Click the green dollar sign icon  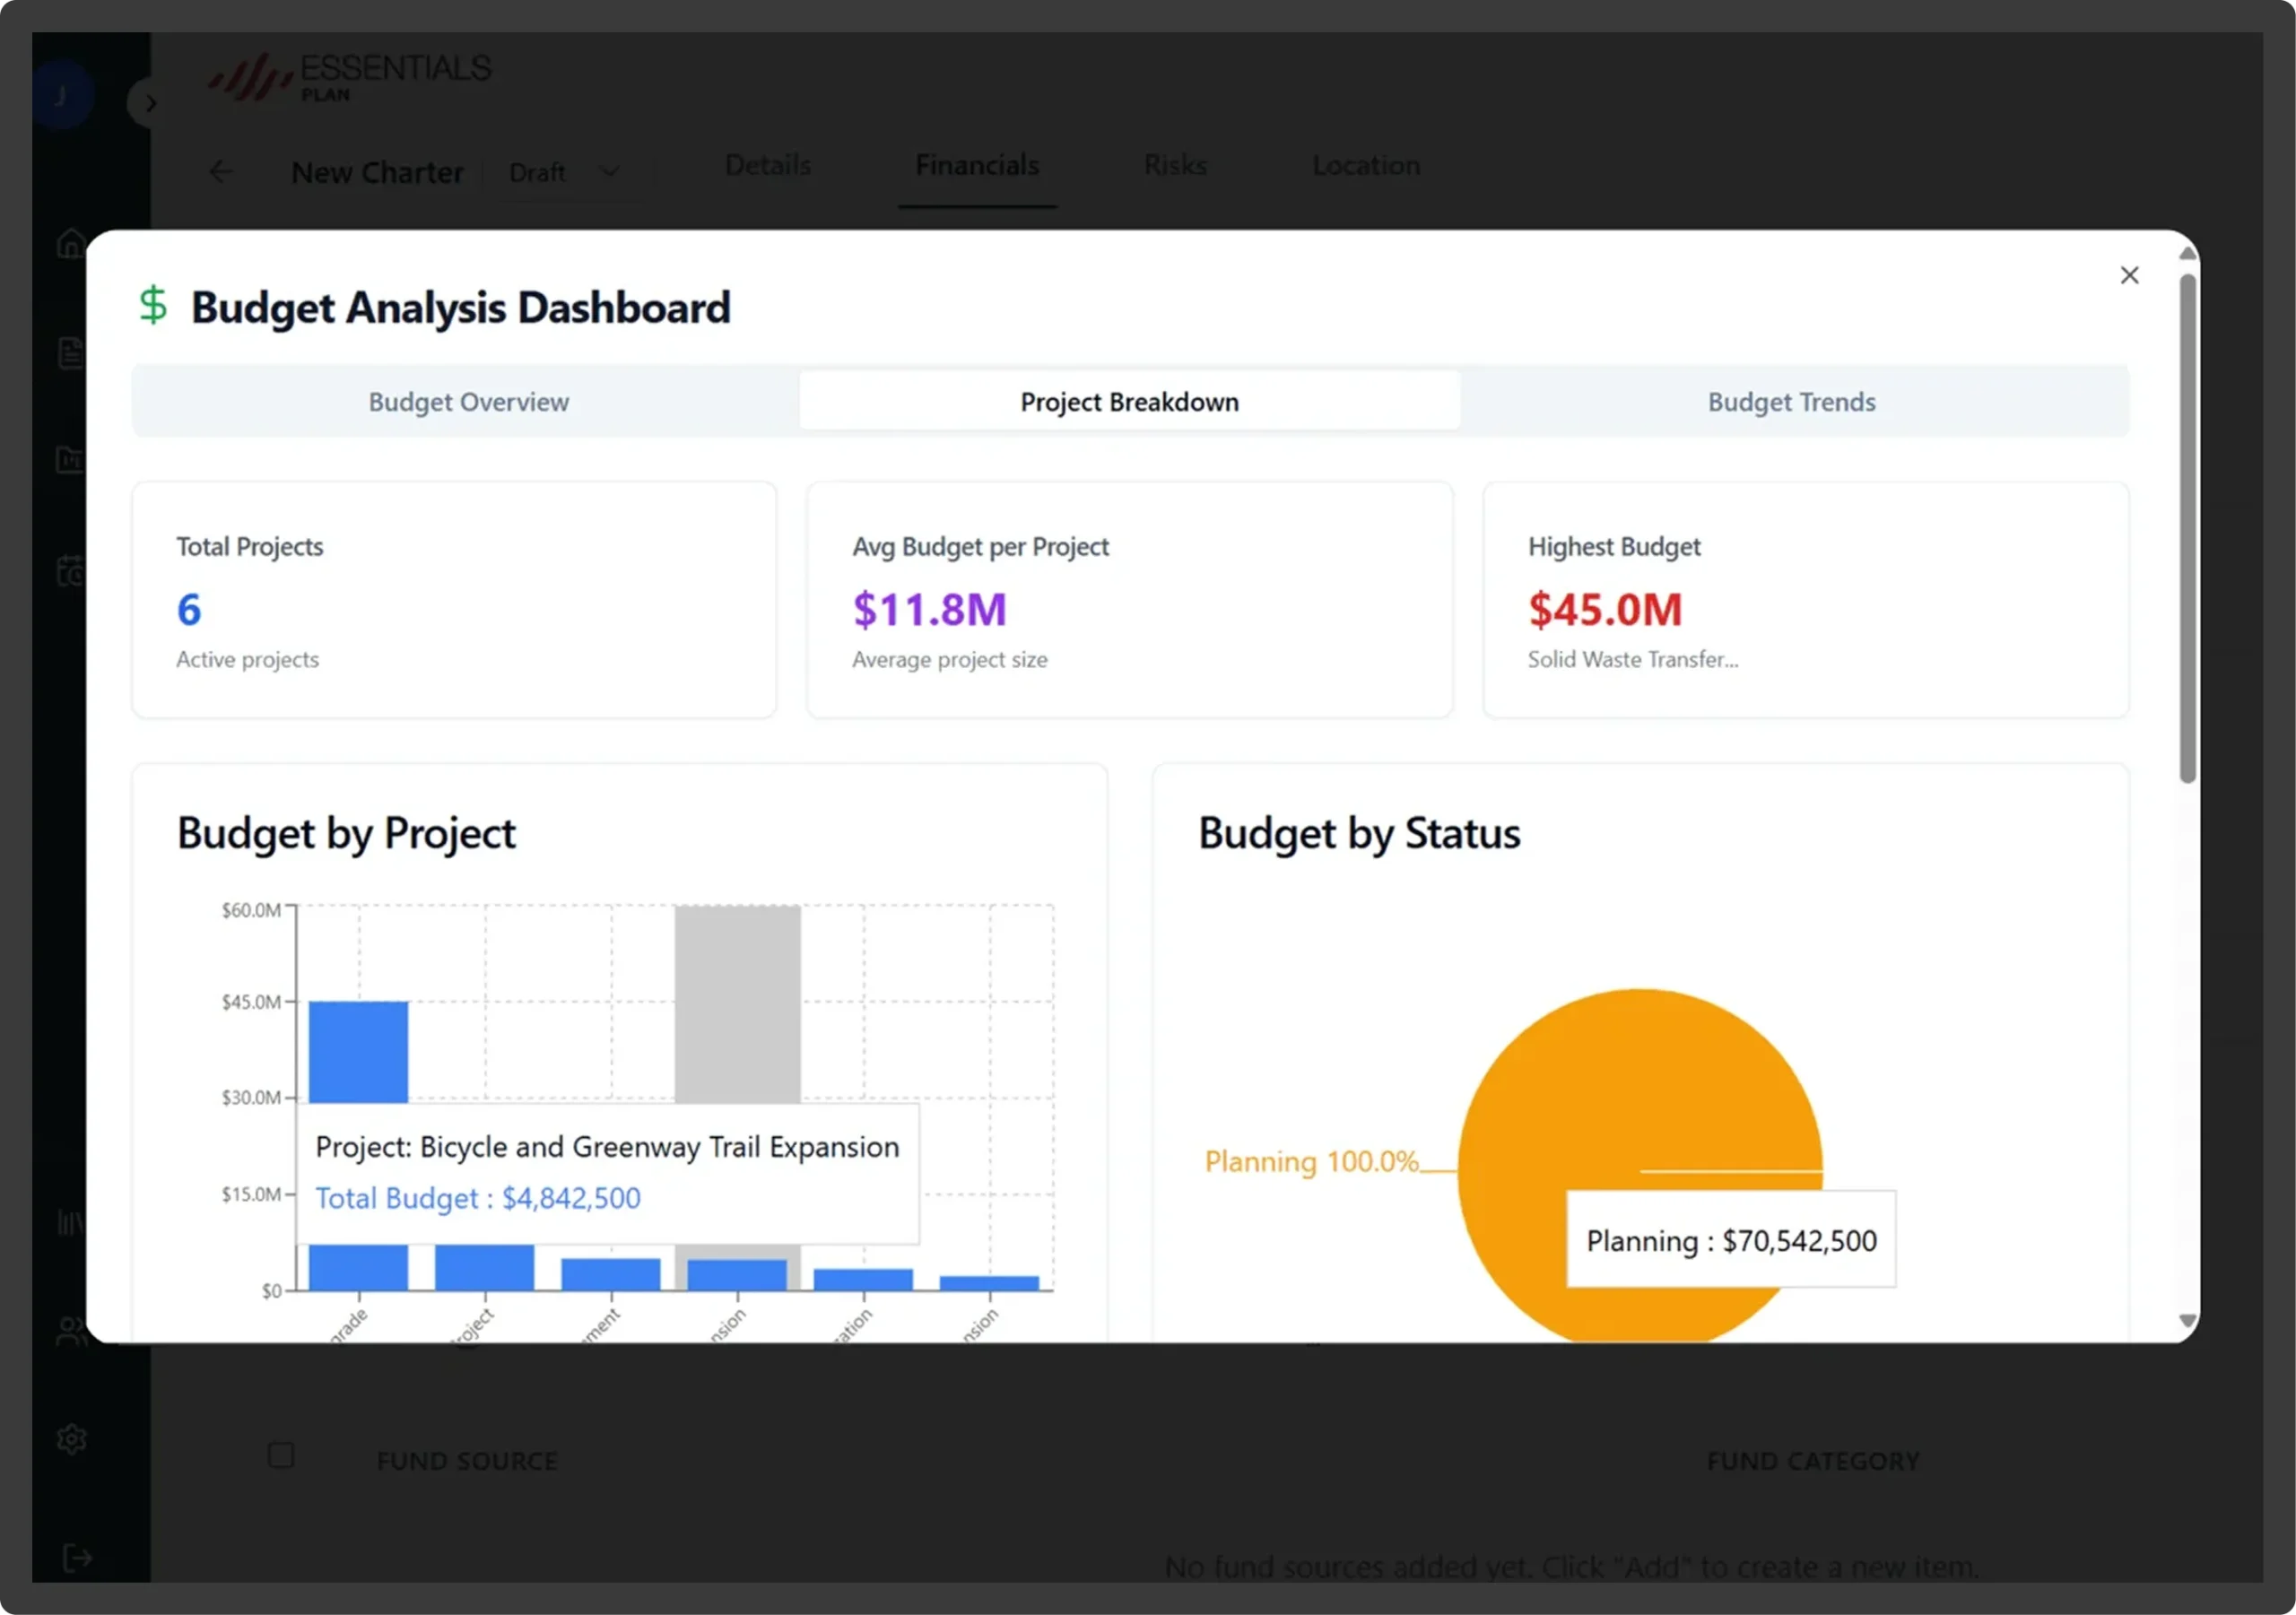coord(153,305)
